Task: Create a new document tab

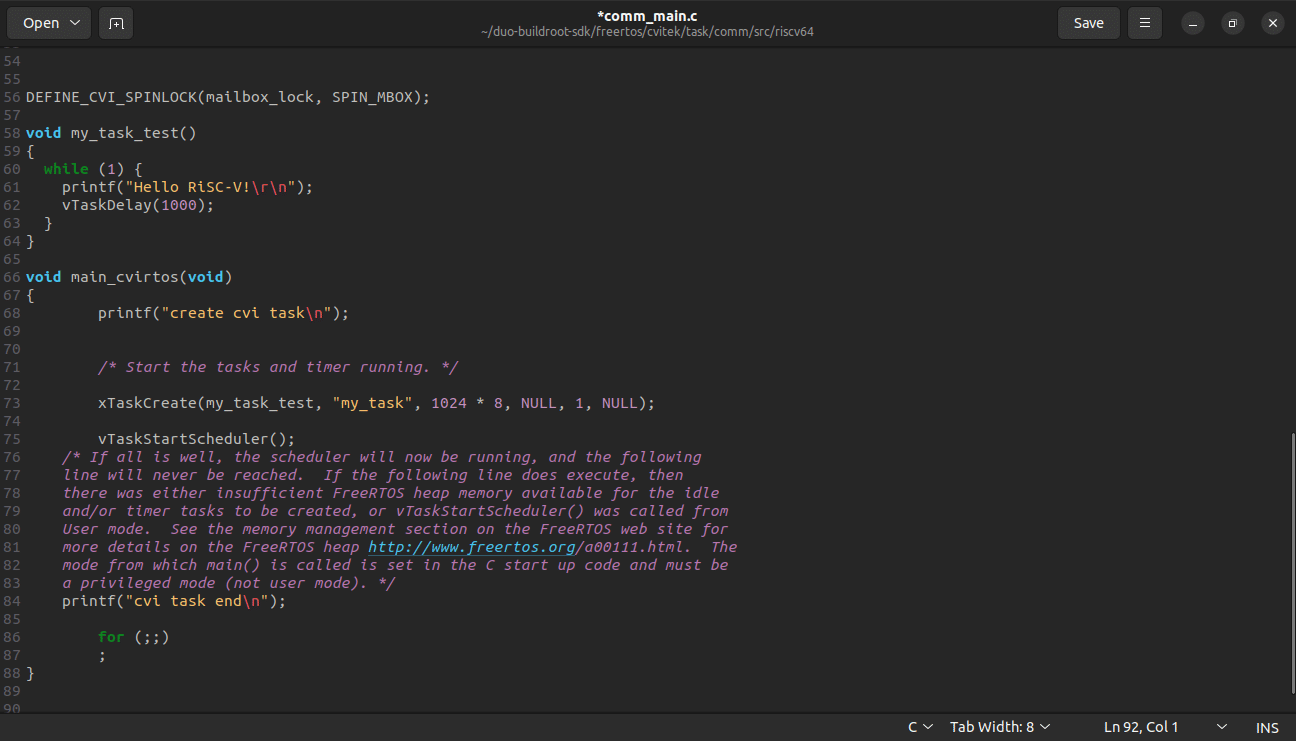Action: tap(116, 23)
